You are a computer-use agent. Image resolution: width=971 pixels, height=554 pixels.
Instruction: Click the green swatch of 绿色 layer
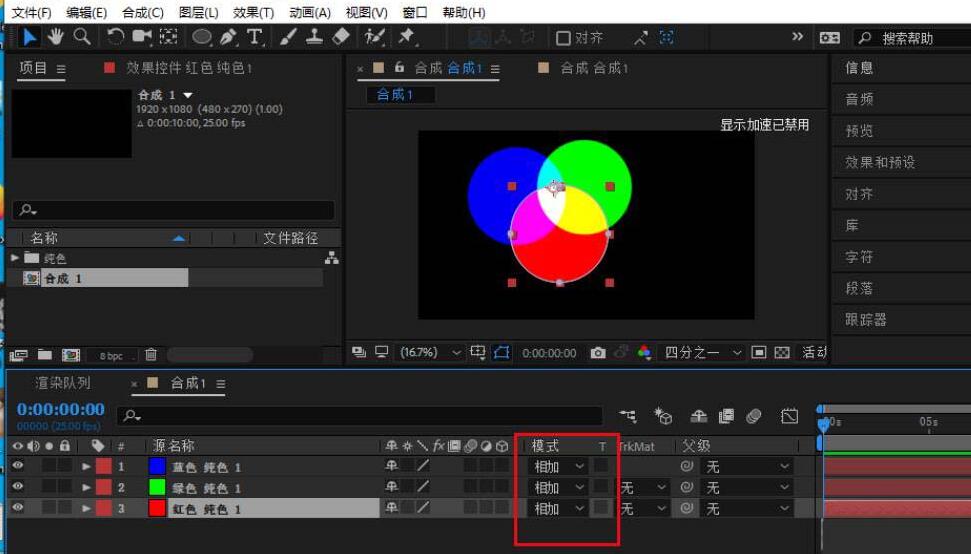tap(157, 488)
